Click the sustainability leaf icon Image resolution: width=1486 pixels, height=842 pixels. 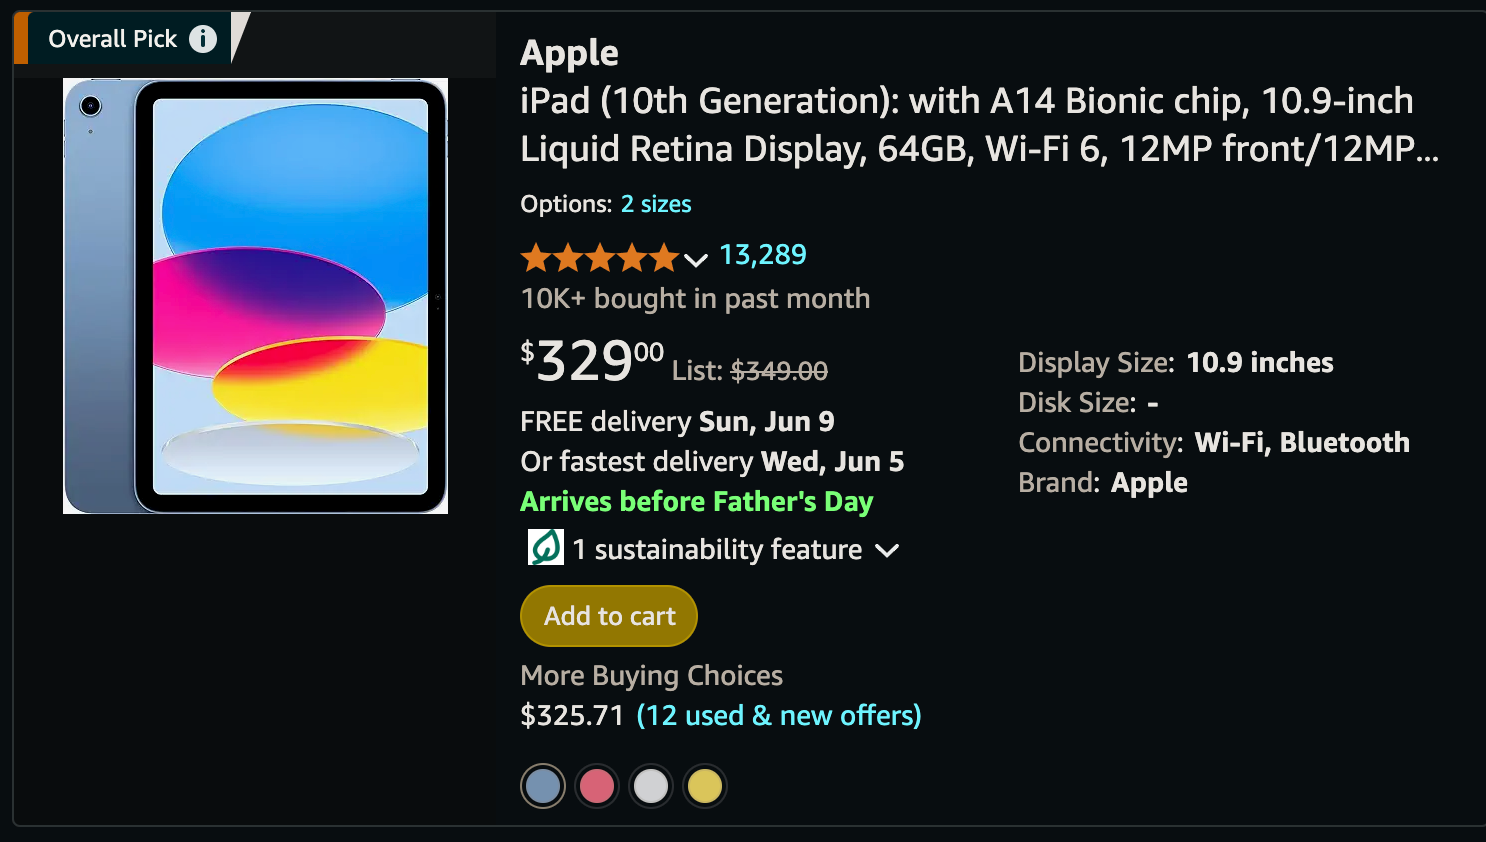(x=544, y=548)
